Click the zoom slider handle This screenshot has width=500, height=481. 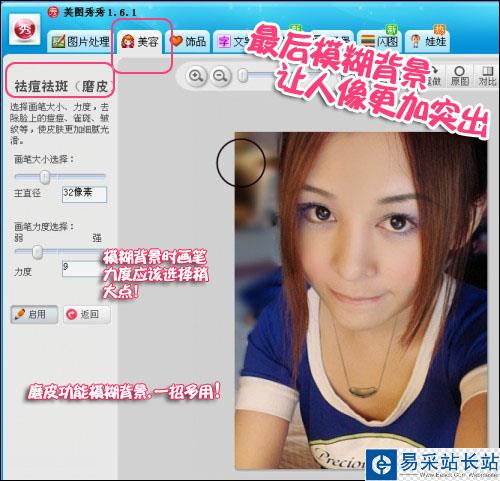(x=244, y=76)
